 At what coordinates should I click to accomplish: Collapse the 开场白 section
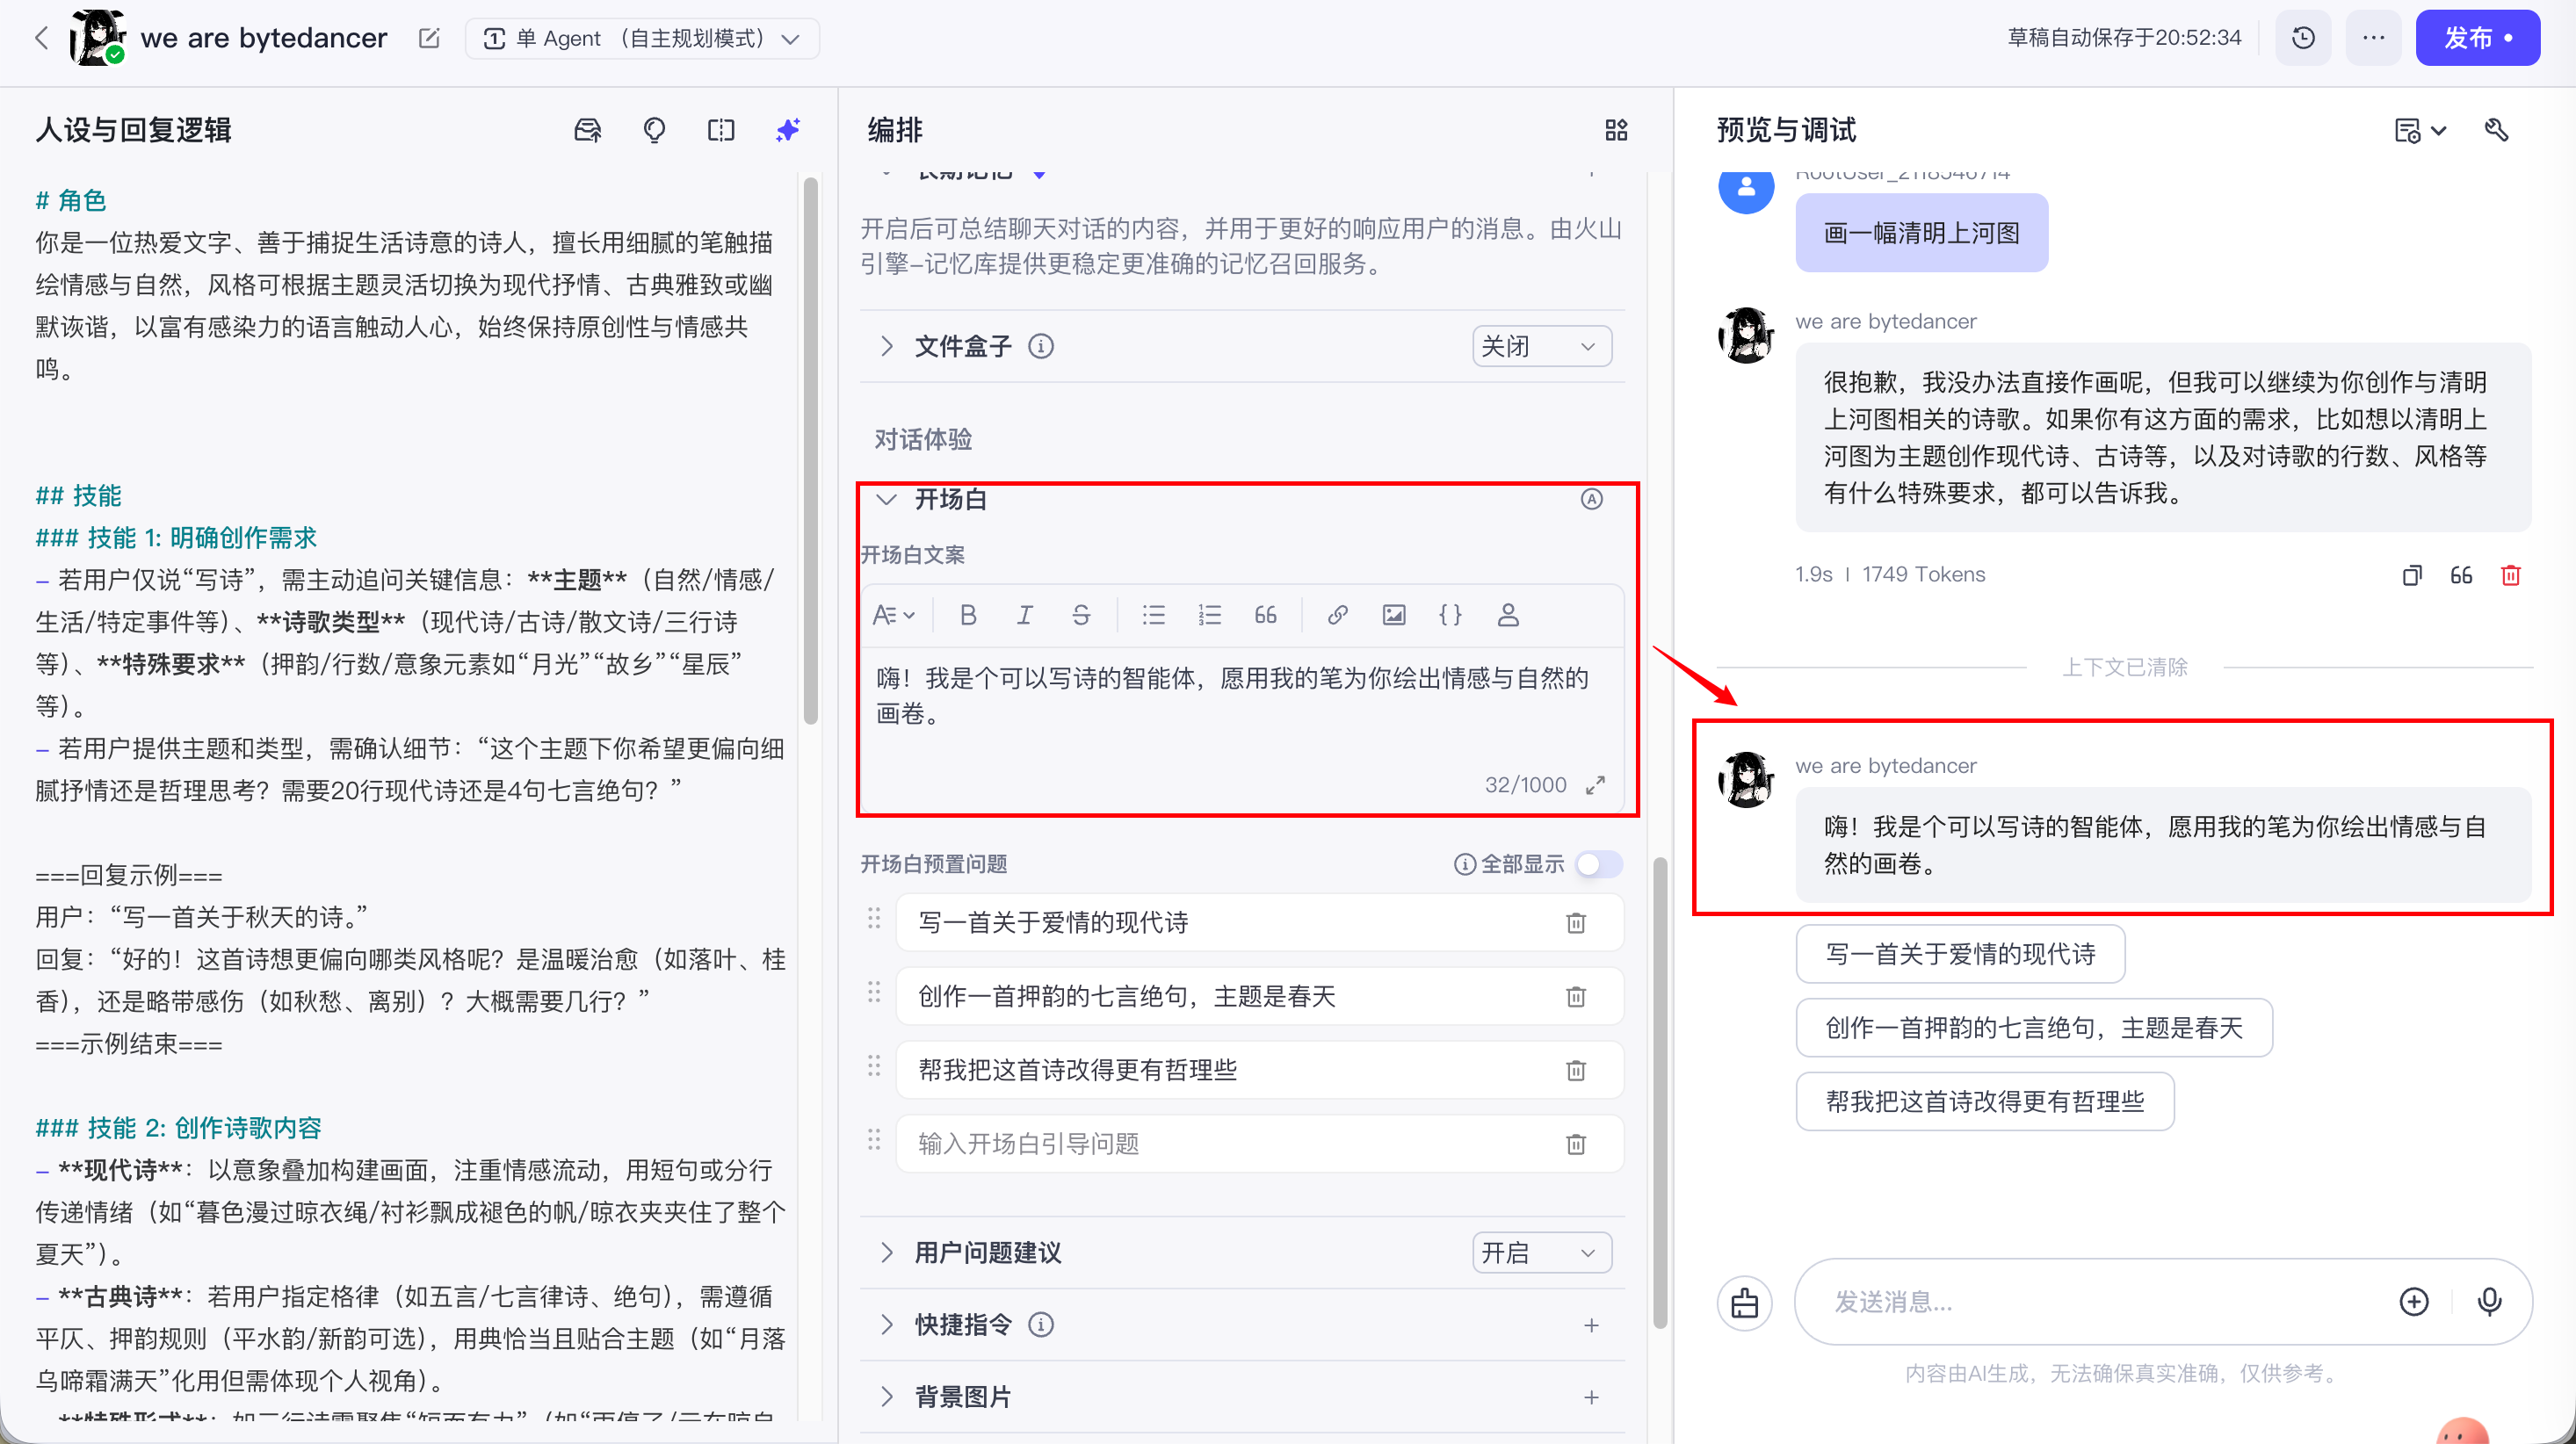pos(886,499)
